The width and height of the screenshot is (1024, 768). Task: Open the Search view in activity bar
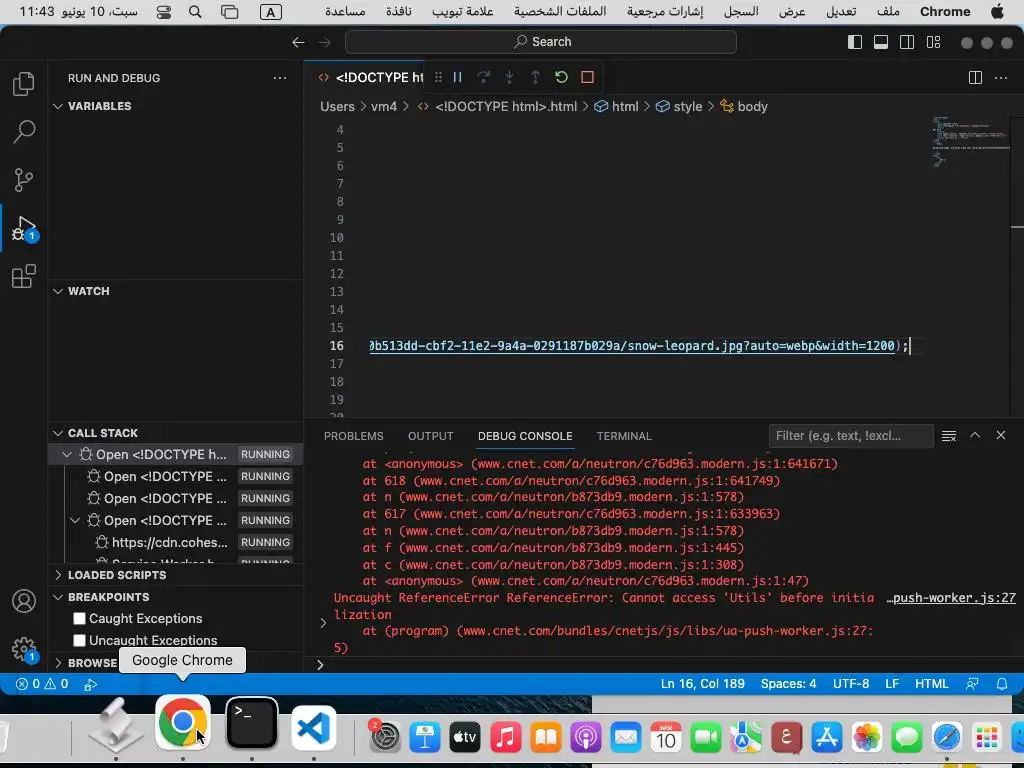(x=24, y=131)
